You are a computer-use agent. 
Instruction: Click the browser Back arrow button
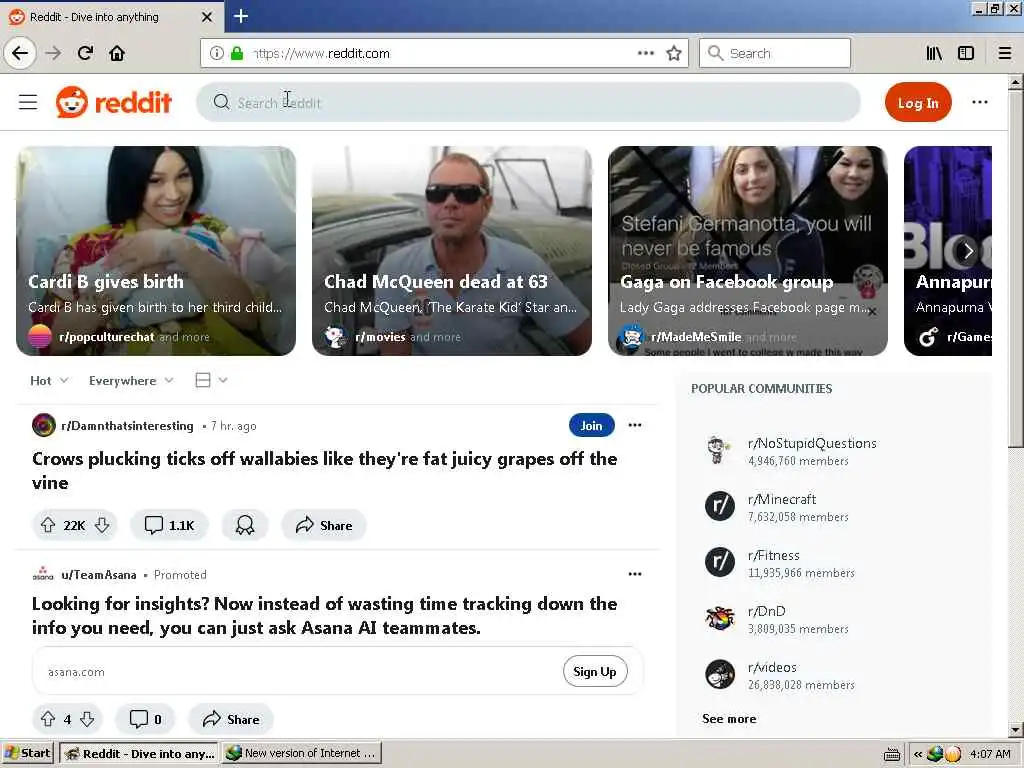tap(20, 53)
